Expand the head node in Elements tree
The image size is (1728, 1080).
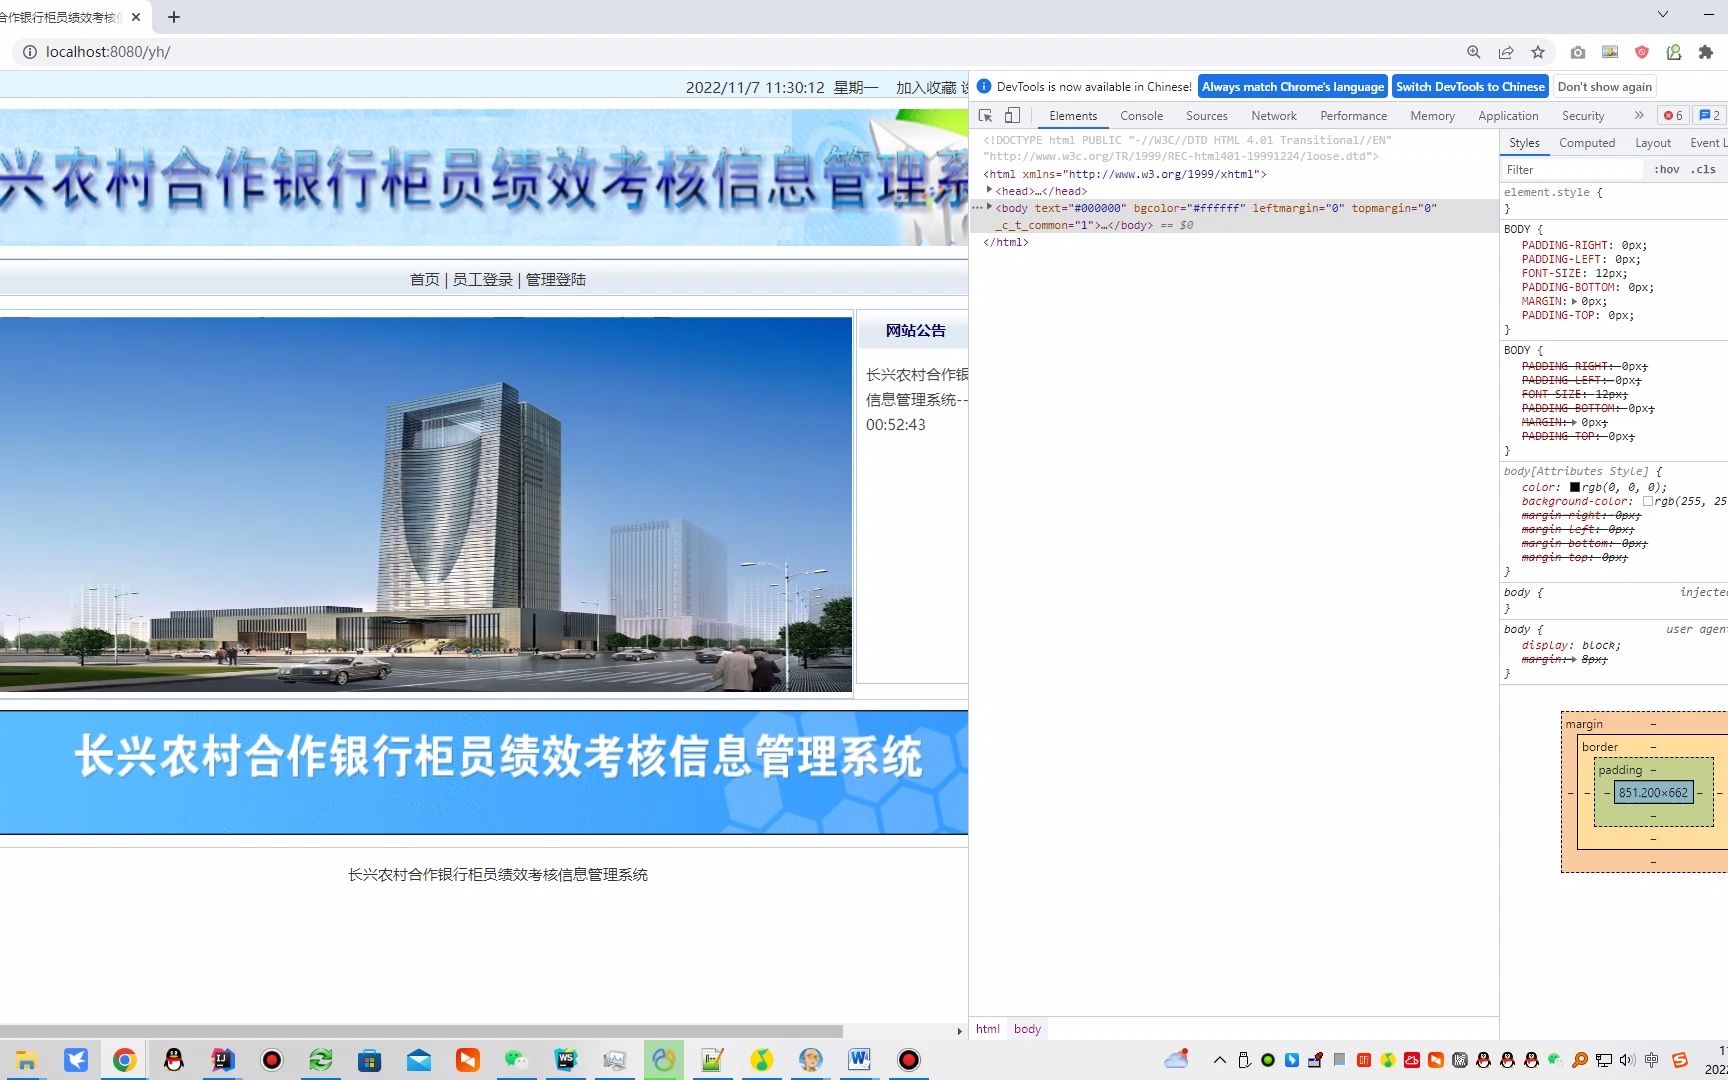tap(990, 190)
